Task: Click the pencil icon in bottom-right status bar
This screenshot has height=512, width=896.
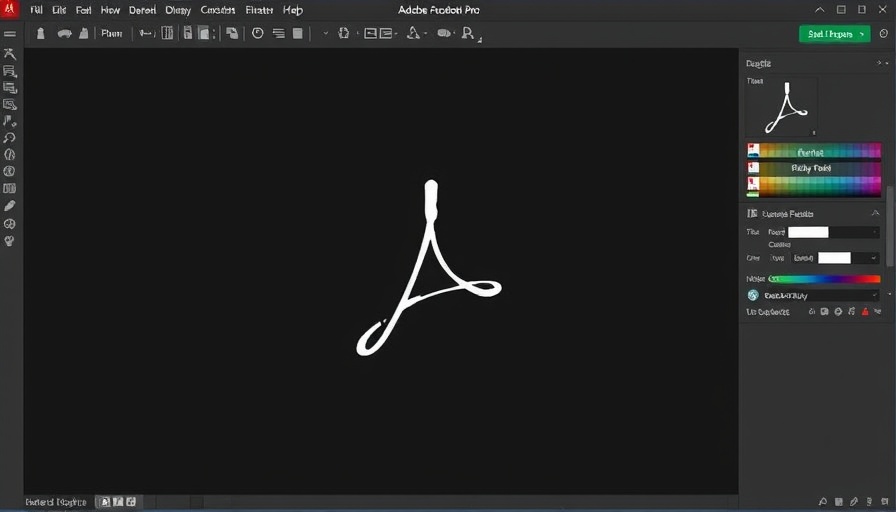Action: coord(854,502)
